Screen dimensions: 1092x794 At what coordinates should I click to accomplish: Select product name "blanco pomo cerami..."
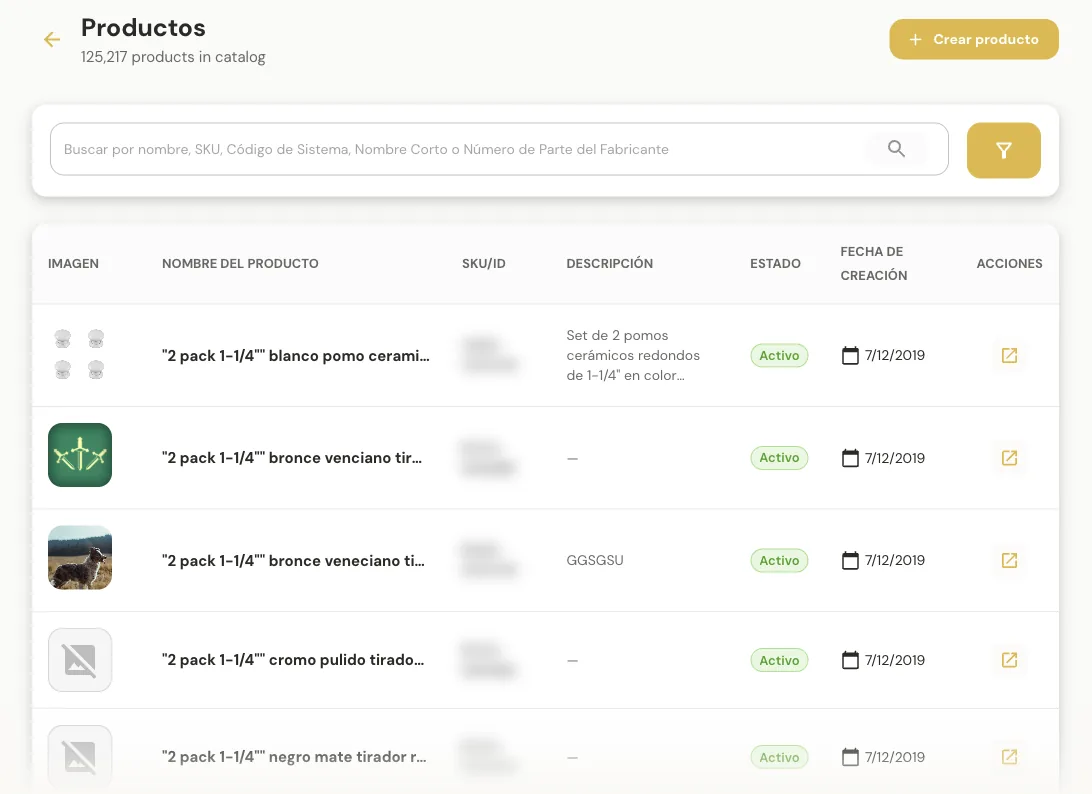point(295,355)
